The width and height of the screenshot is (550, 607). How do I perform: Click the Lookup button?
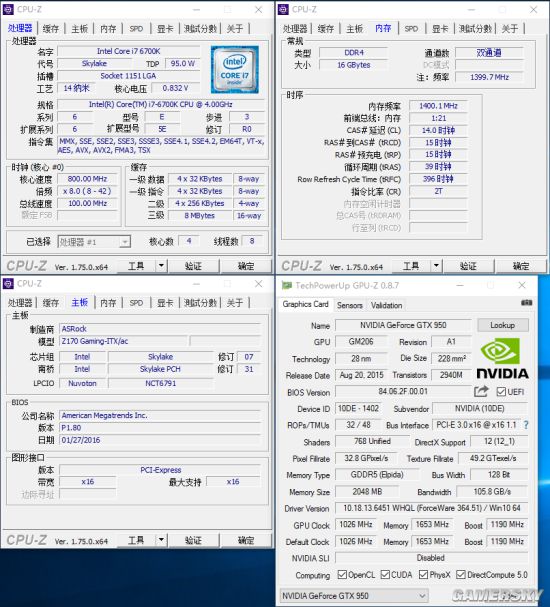pos(502,325)
